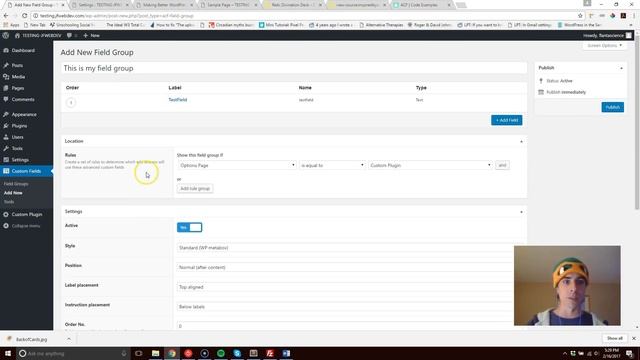Click the Media icon in sidebar
This screenshot has height=360, width=640.
tap(6, 77)
